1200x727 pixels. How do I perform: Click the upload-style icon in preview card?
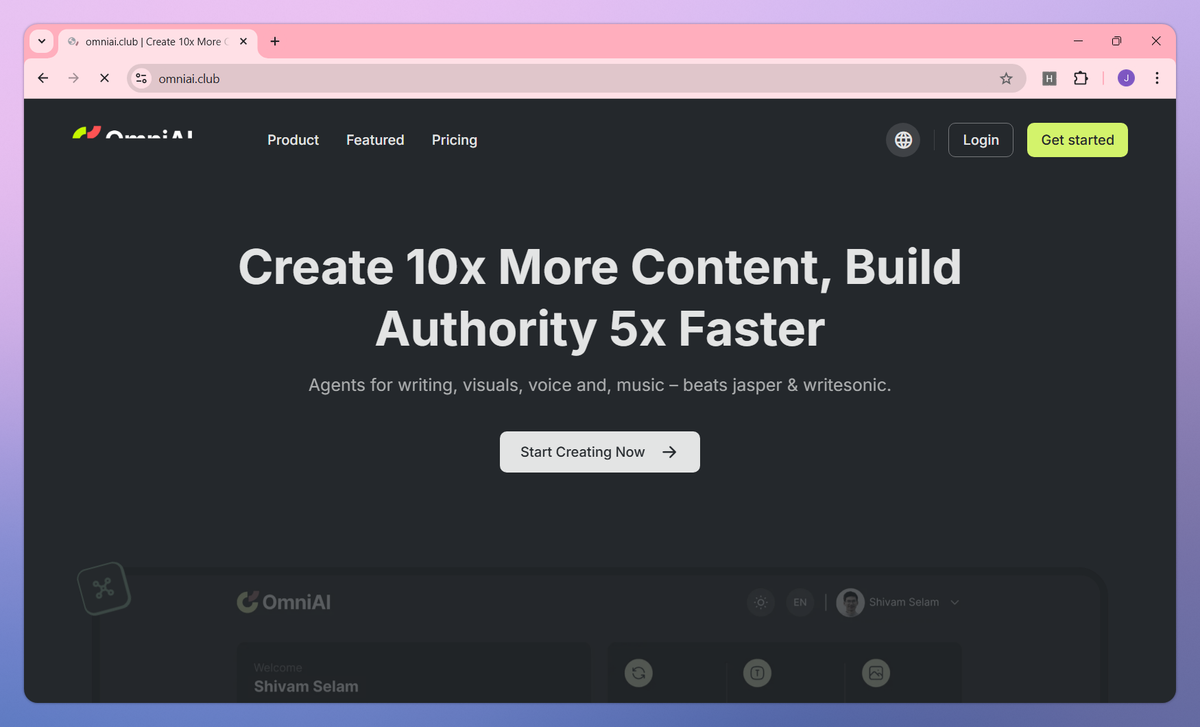click(x=758, y=673)
